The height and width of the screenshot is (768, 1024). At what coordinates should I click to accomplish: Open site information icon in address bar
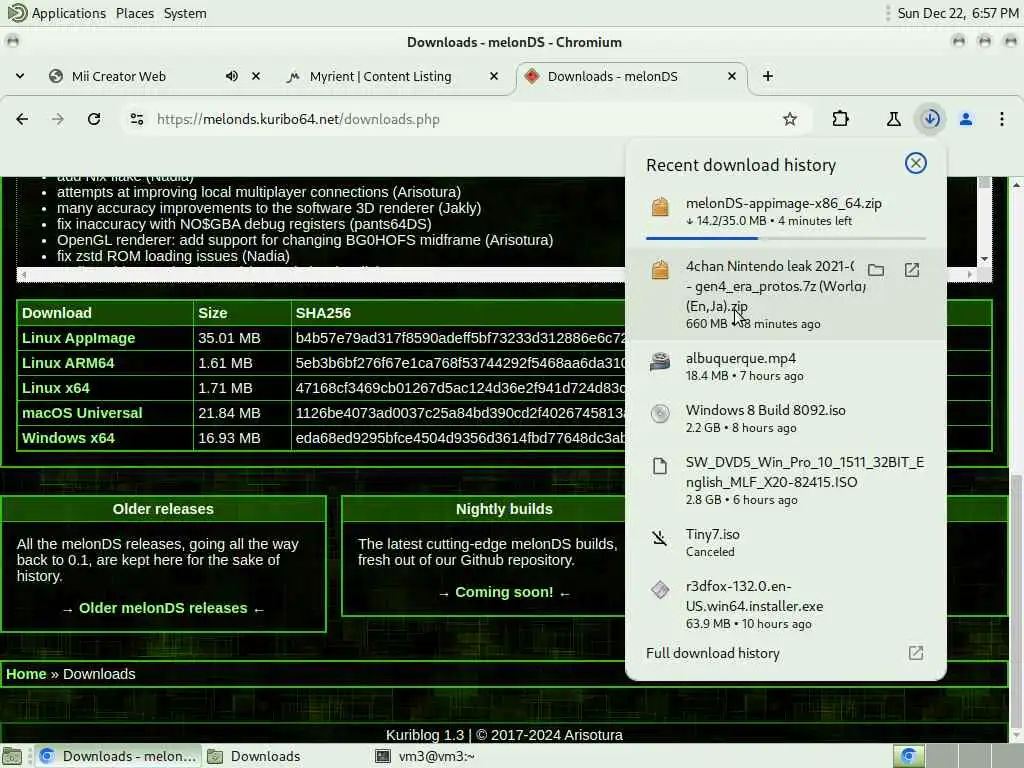(136, 119)
